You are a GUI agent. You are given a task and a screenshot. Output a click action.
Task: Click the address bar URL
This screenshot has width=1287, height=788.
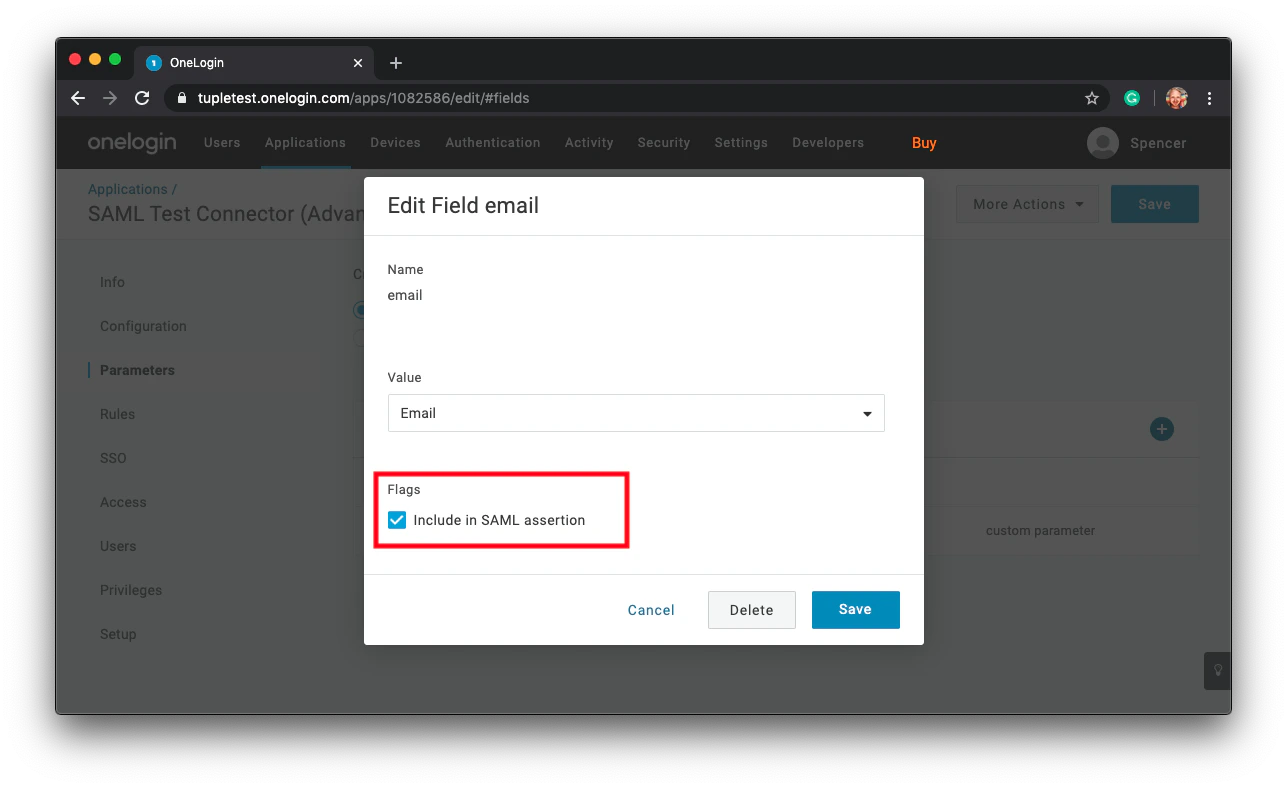361,98
